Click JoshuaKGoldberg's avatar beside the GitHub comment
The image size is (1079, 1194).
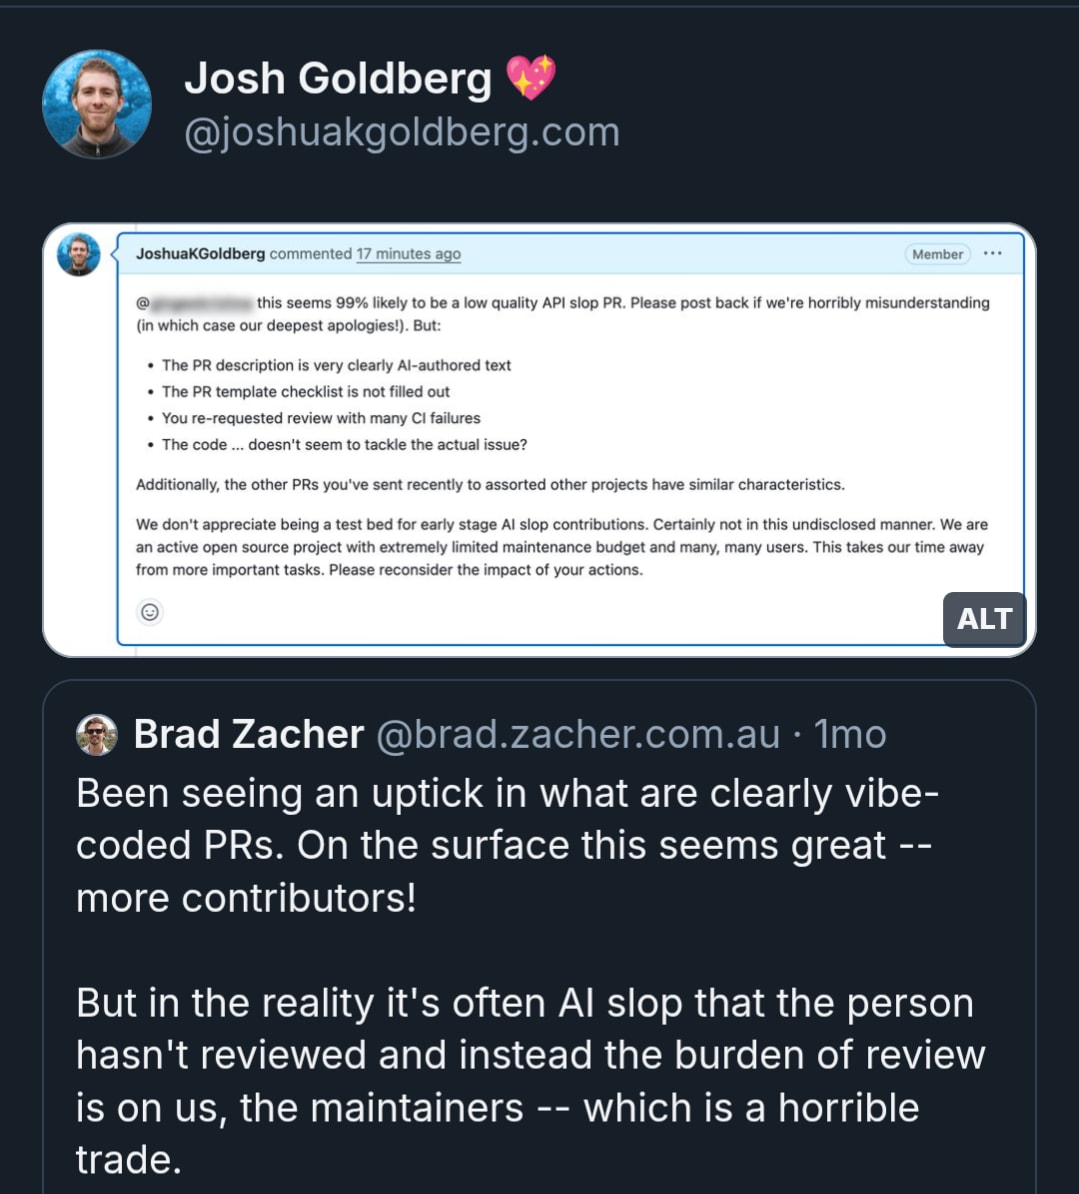pos(78,255)
